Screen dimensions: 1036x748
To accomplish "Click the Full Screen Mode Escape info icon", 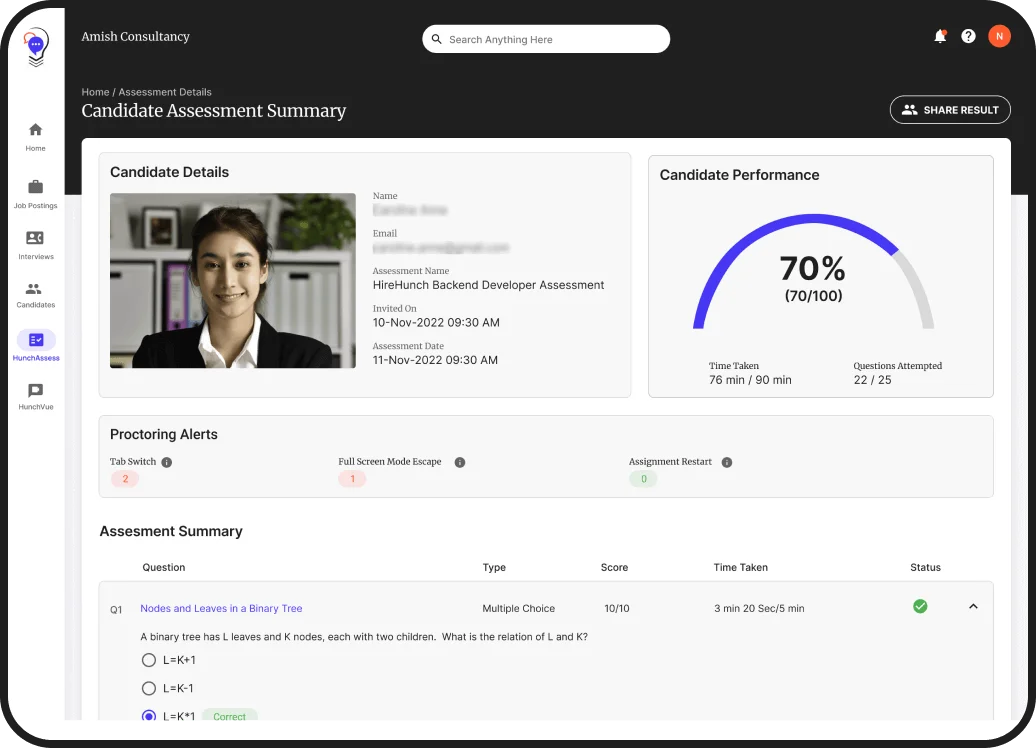I will point(460,462).
